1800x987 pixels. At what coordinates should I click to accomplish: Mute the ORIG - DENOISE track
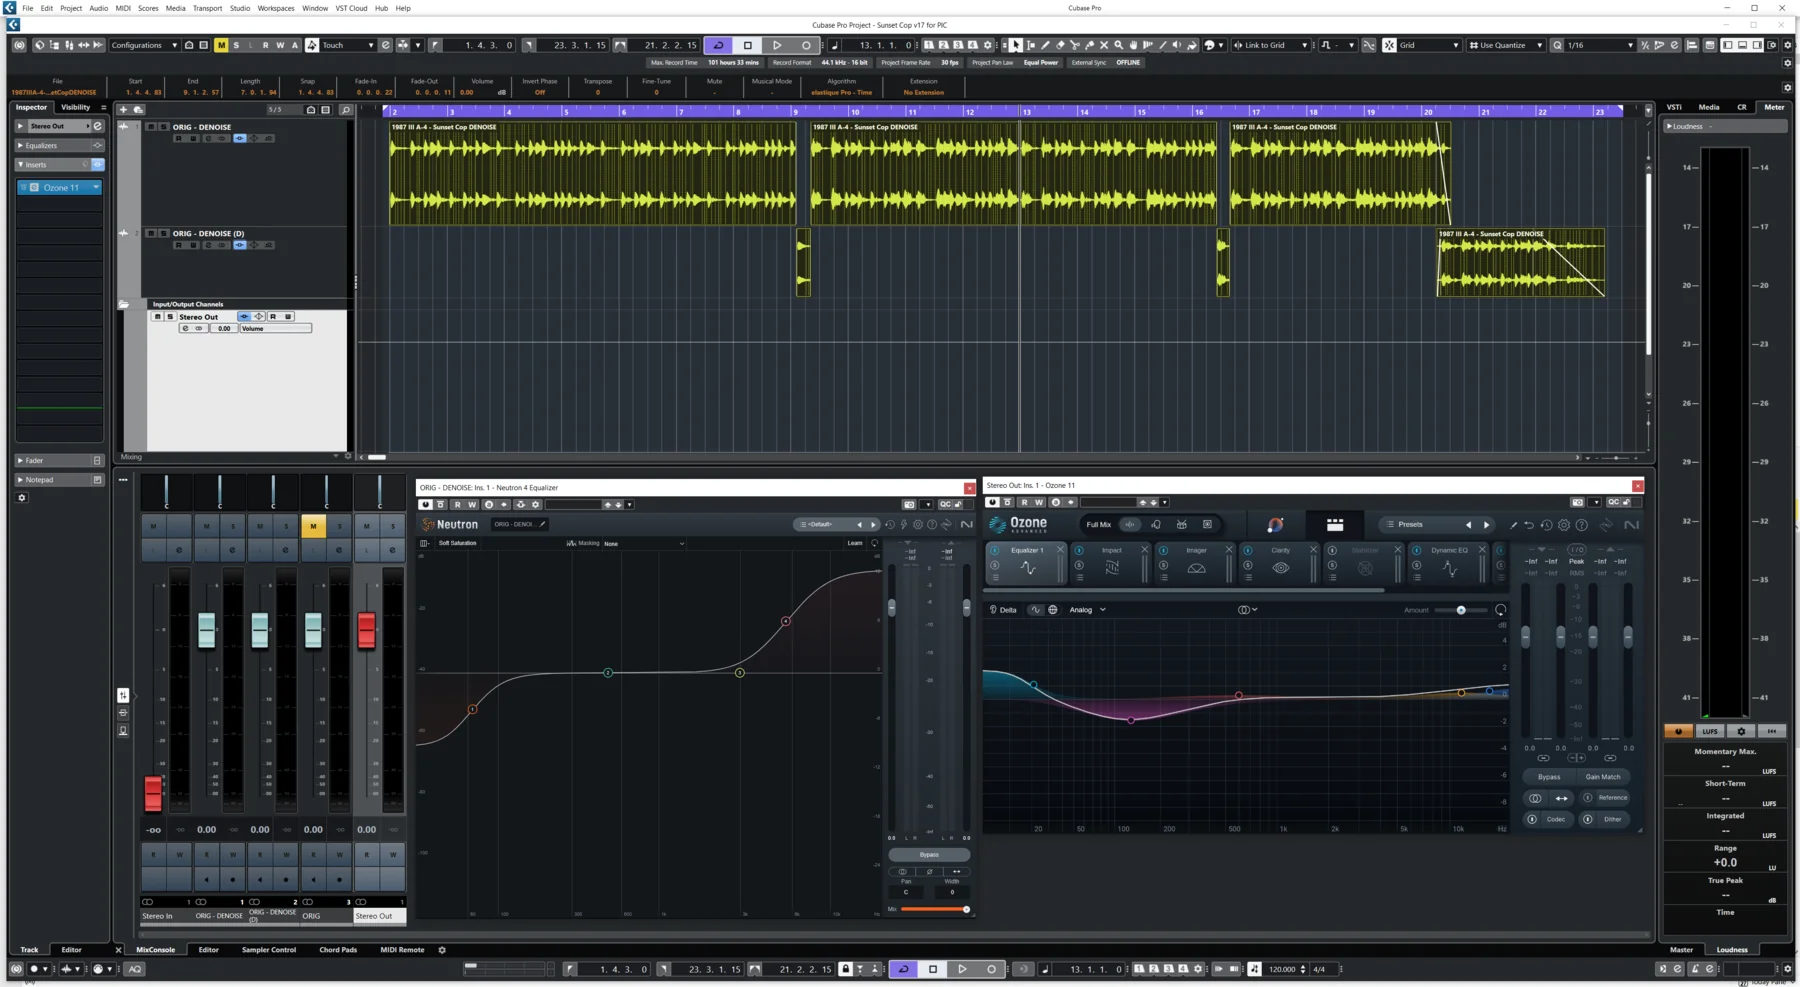tap(151, 127)
